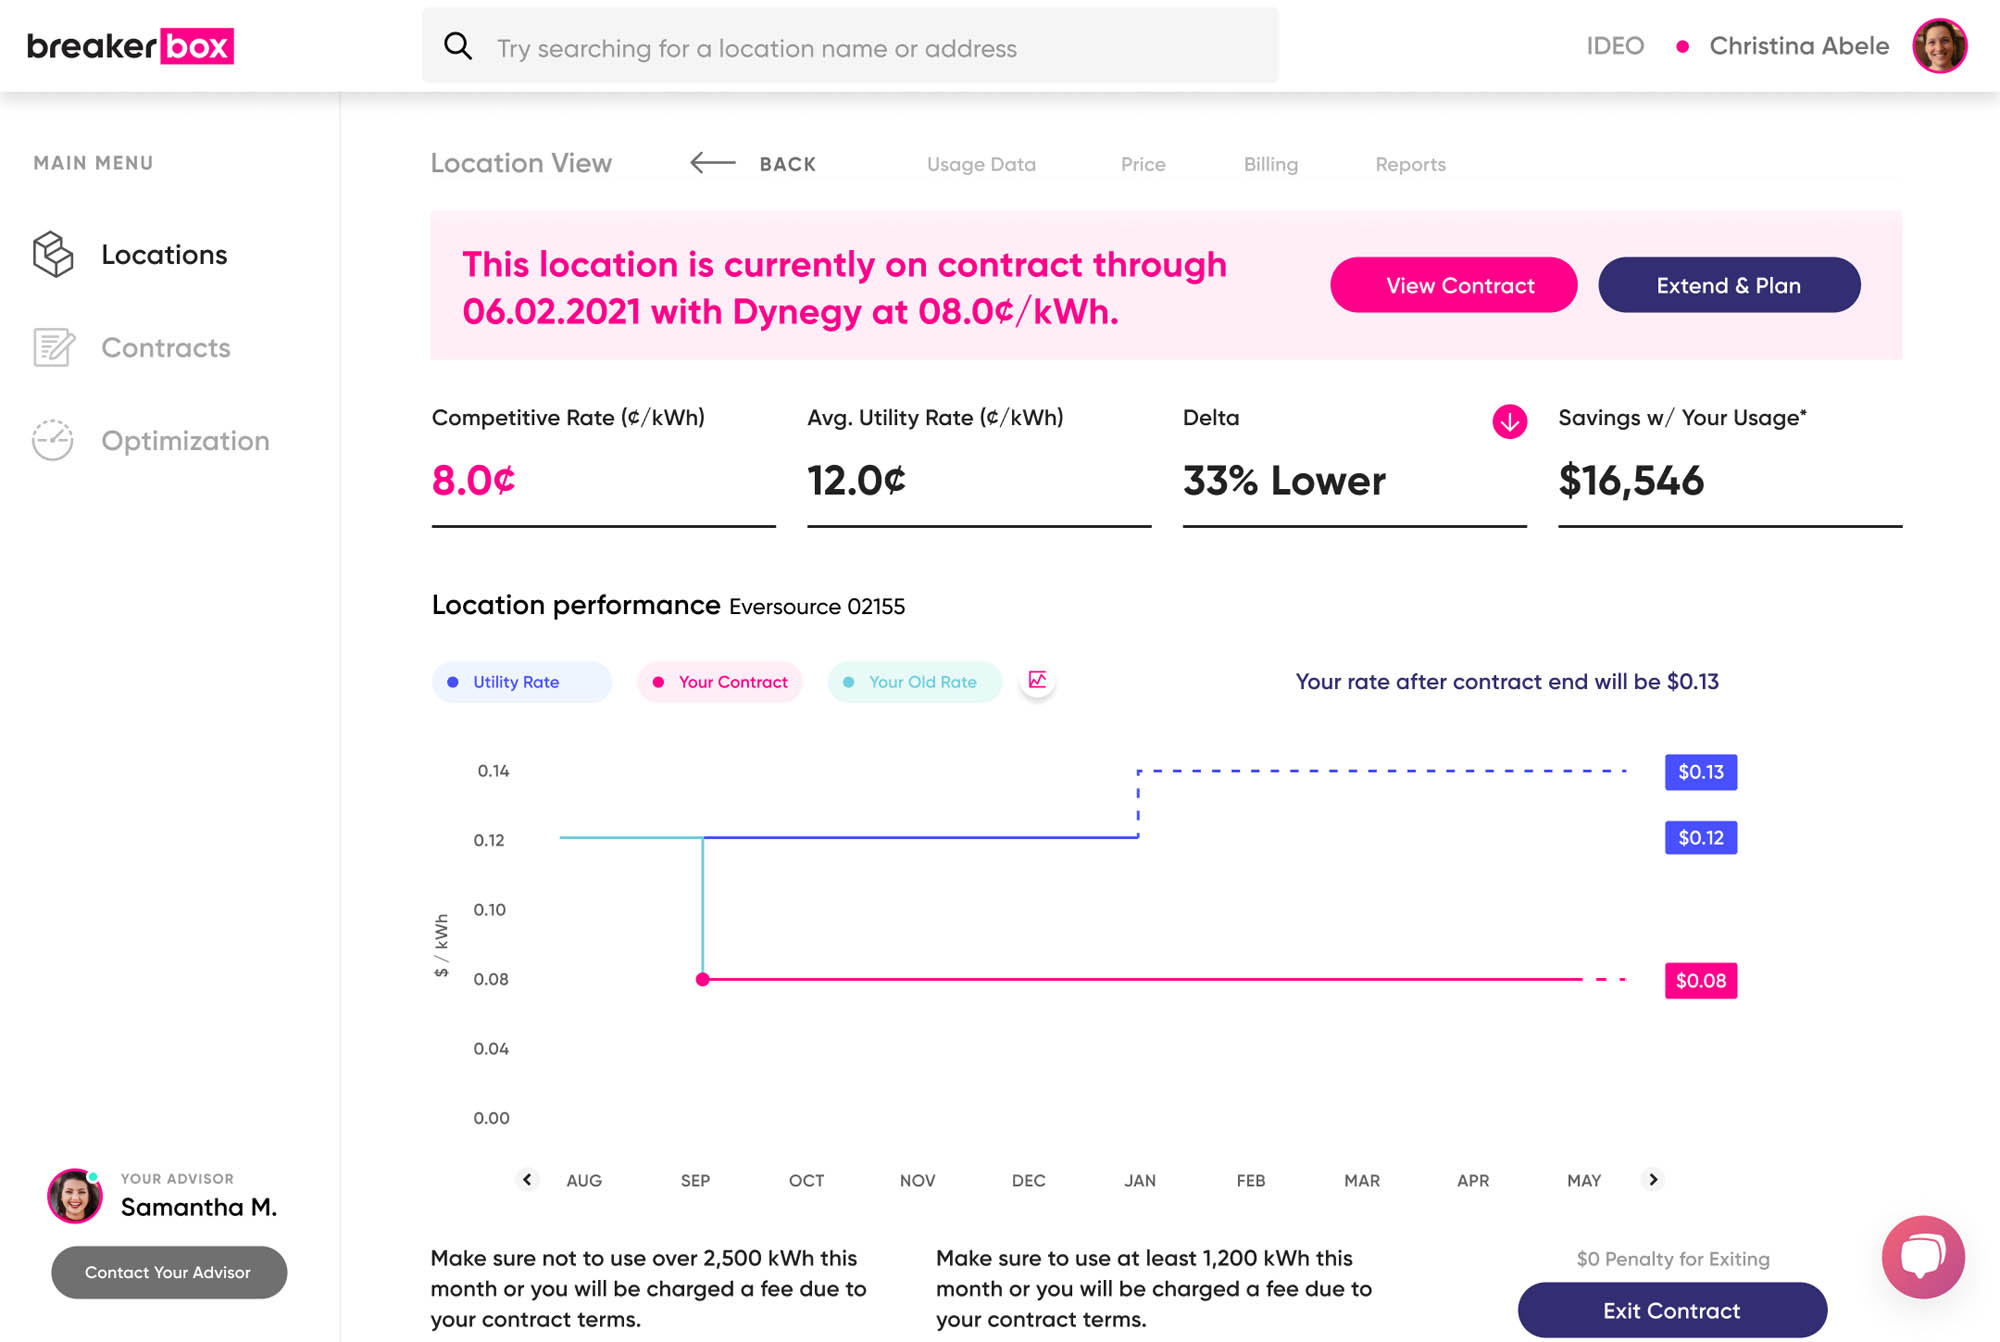Screen dimensions: 2000x1342
Task: Toggle the Utility Rate legend chip
Action: pyautogui.click(x=520, y=682)
